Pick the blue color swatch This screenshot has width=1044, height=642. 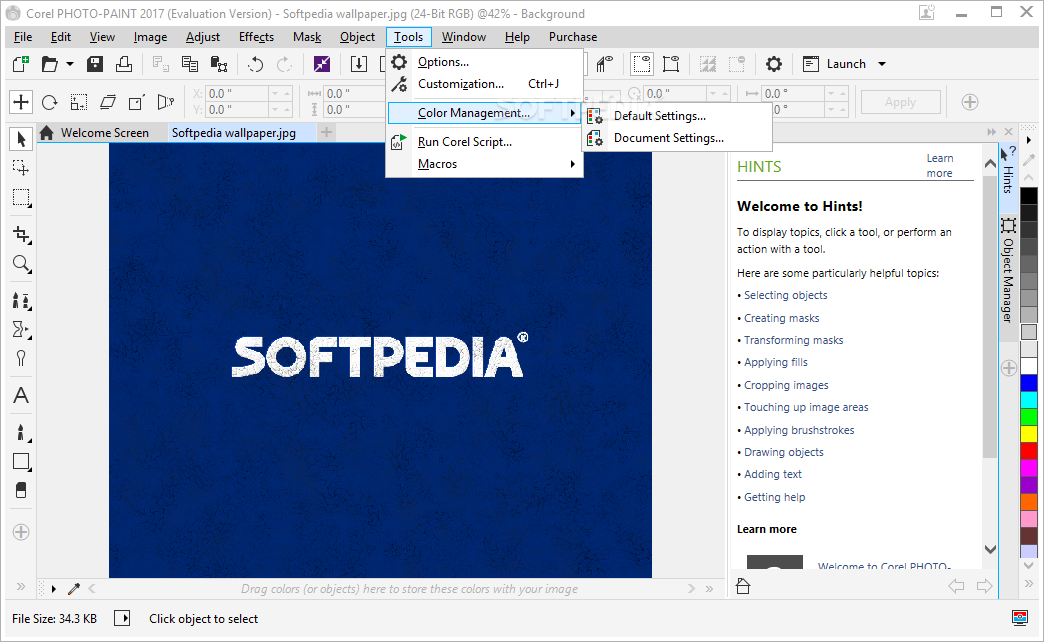pos(1029,383)
